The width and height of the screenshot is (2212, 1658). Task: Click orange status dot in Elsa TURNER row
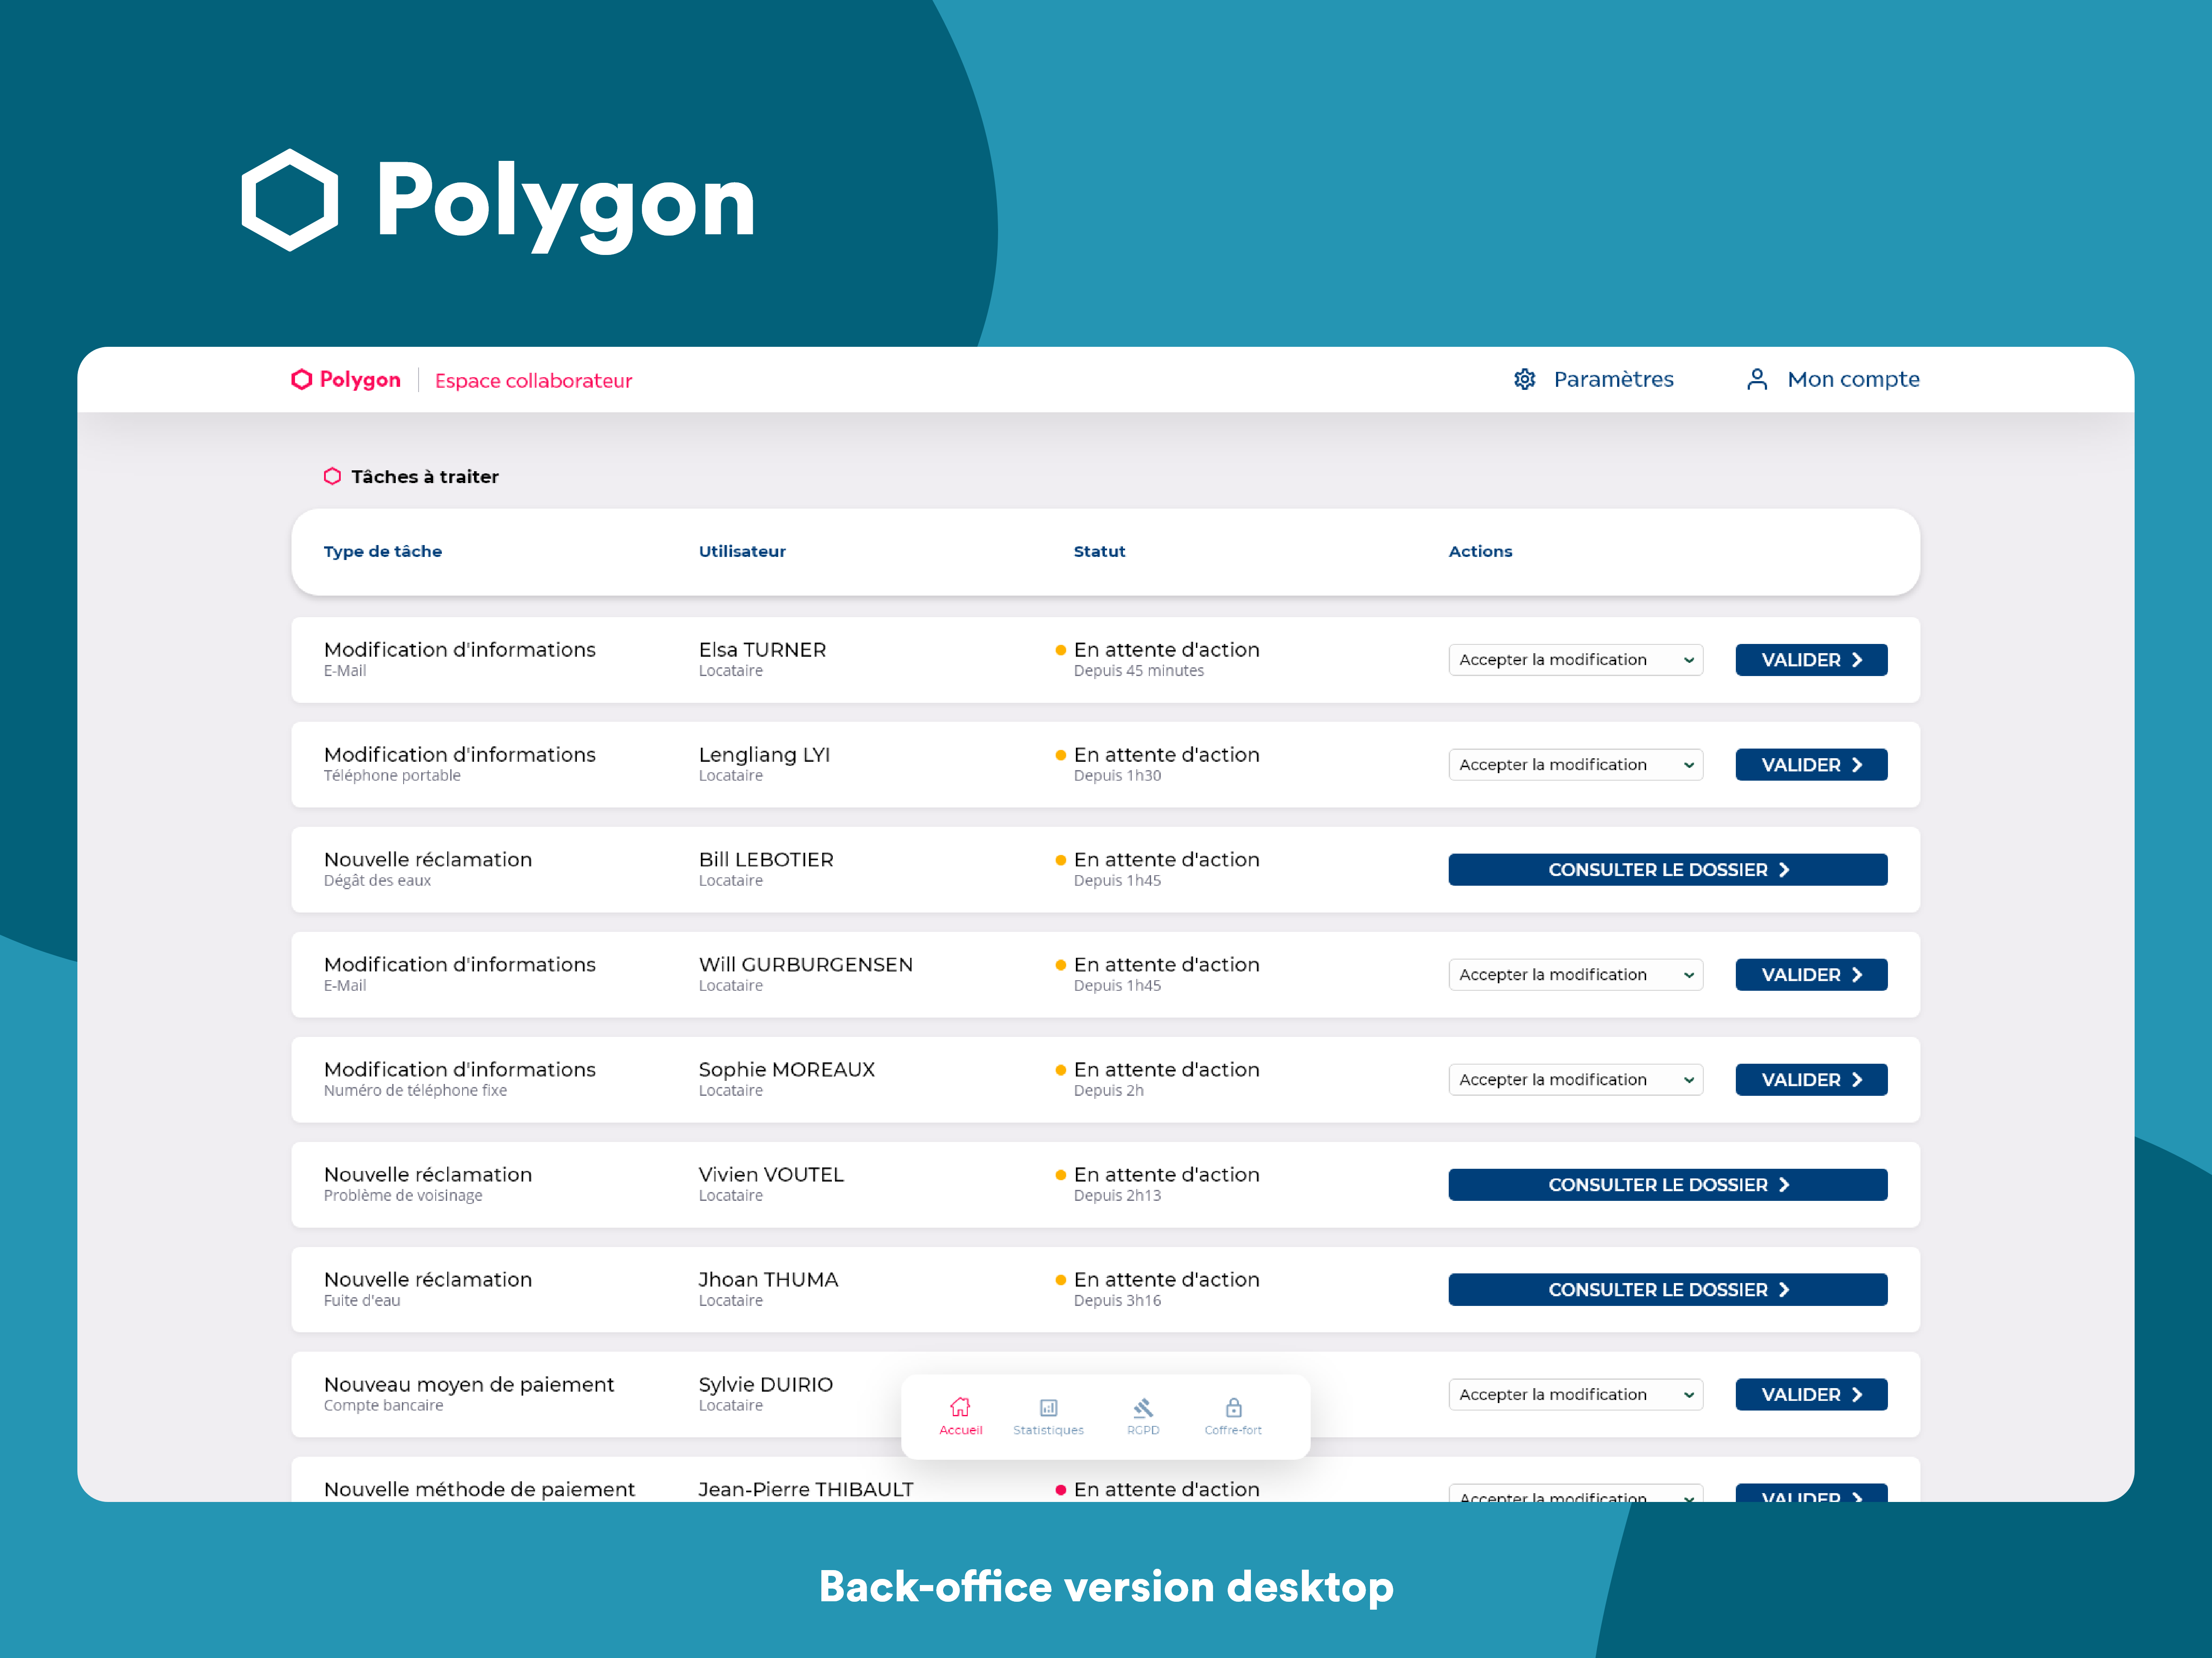(x=1060, y=650)
